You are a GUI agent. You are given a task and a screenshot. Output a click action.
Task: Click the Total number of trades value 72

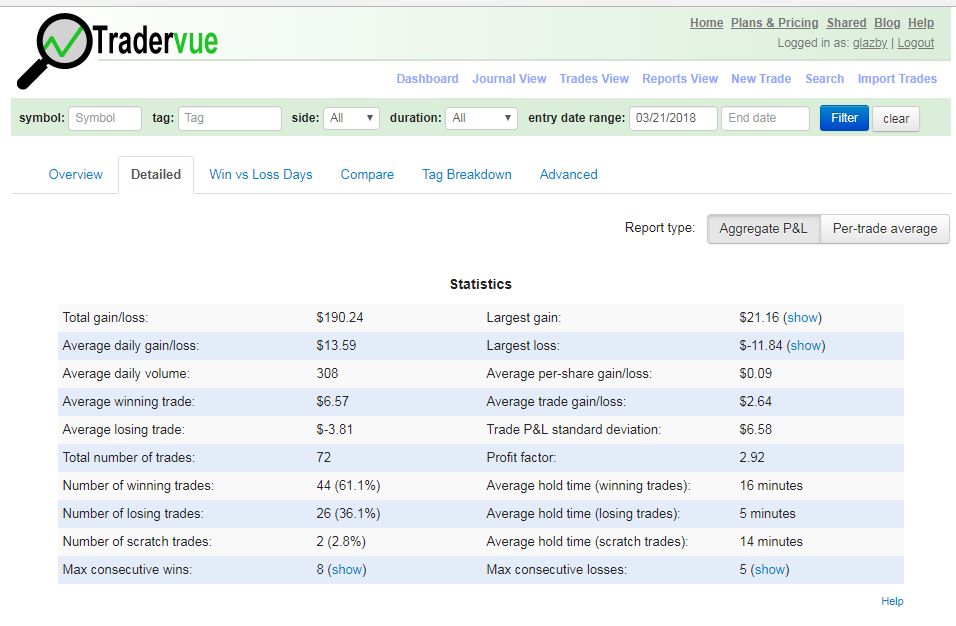(x=323, y=458)
